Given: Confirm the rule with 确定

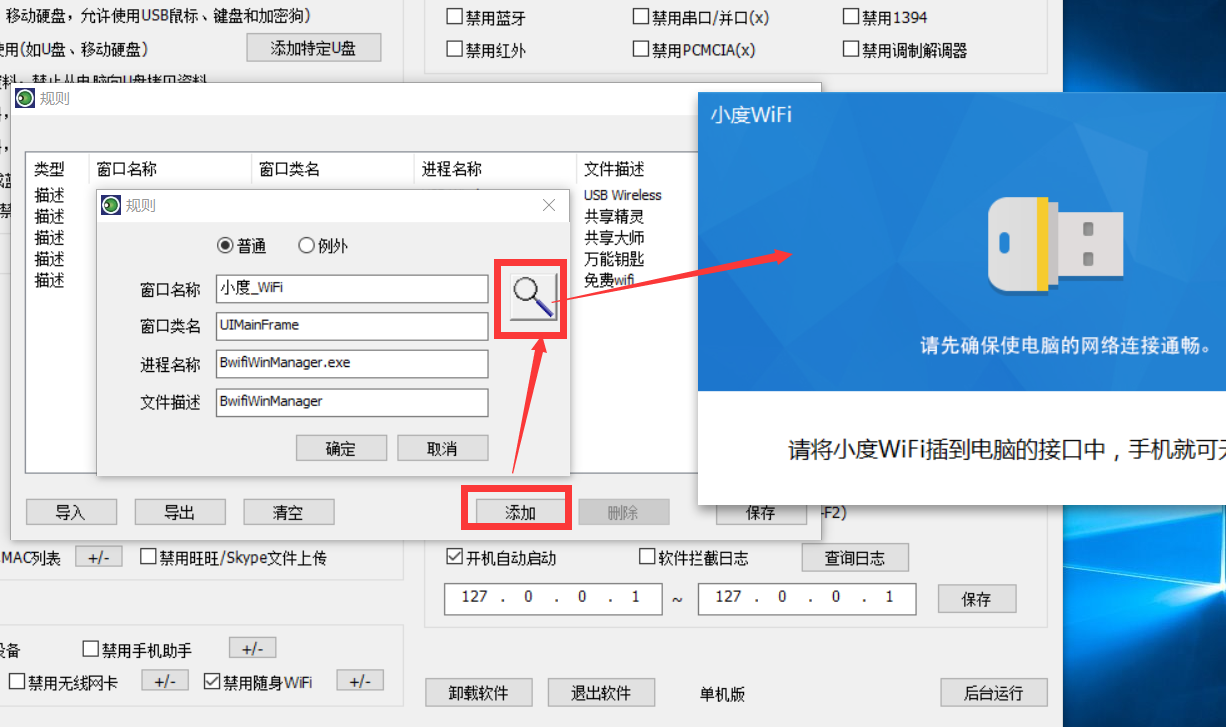Looking at the screenshot, I should pos(341,448).
